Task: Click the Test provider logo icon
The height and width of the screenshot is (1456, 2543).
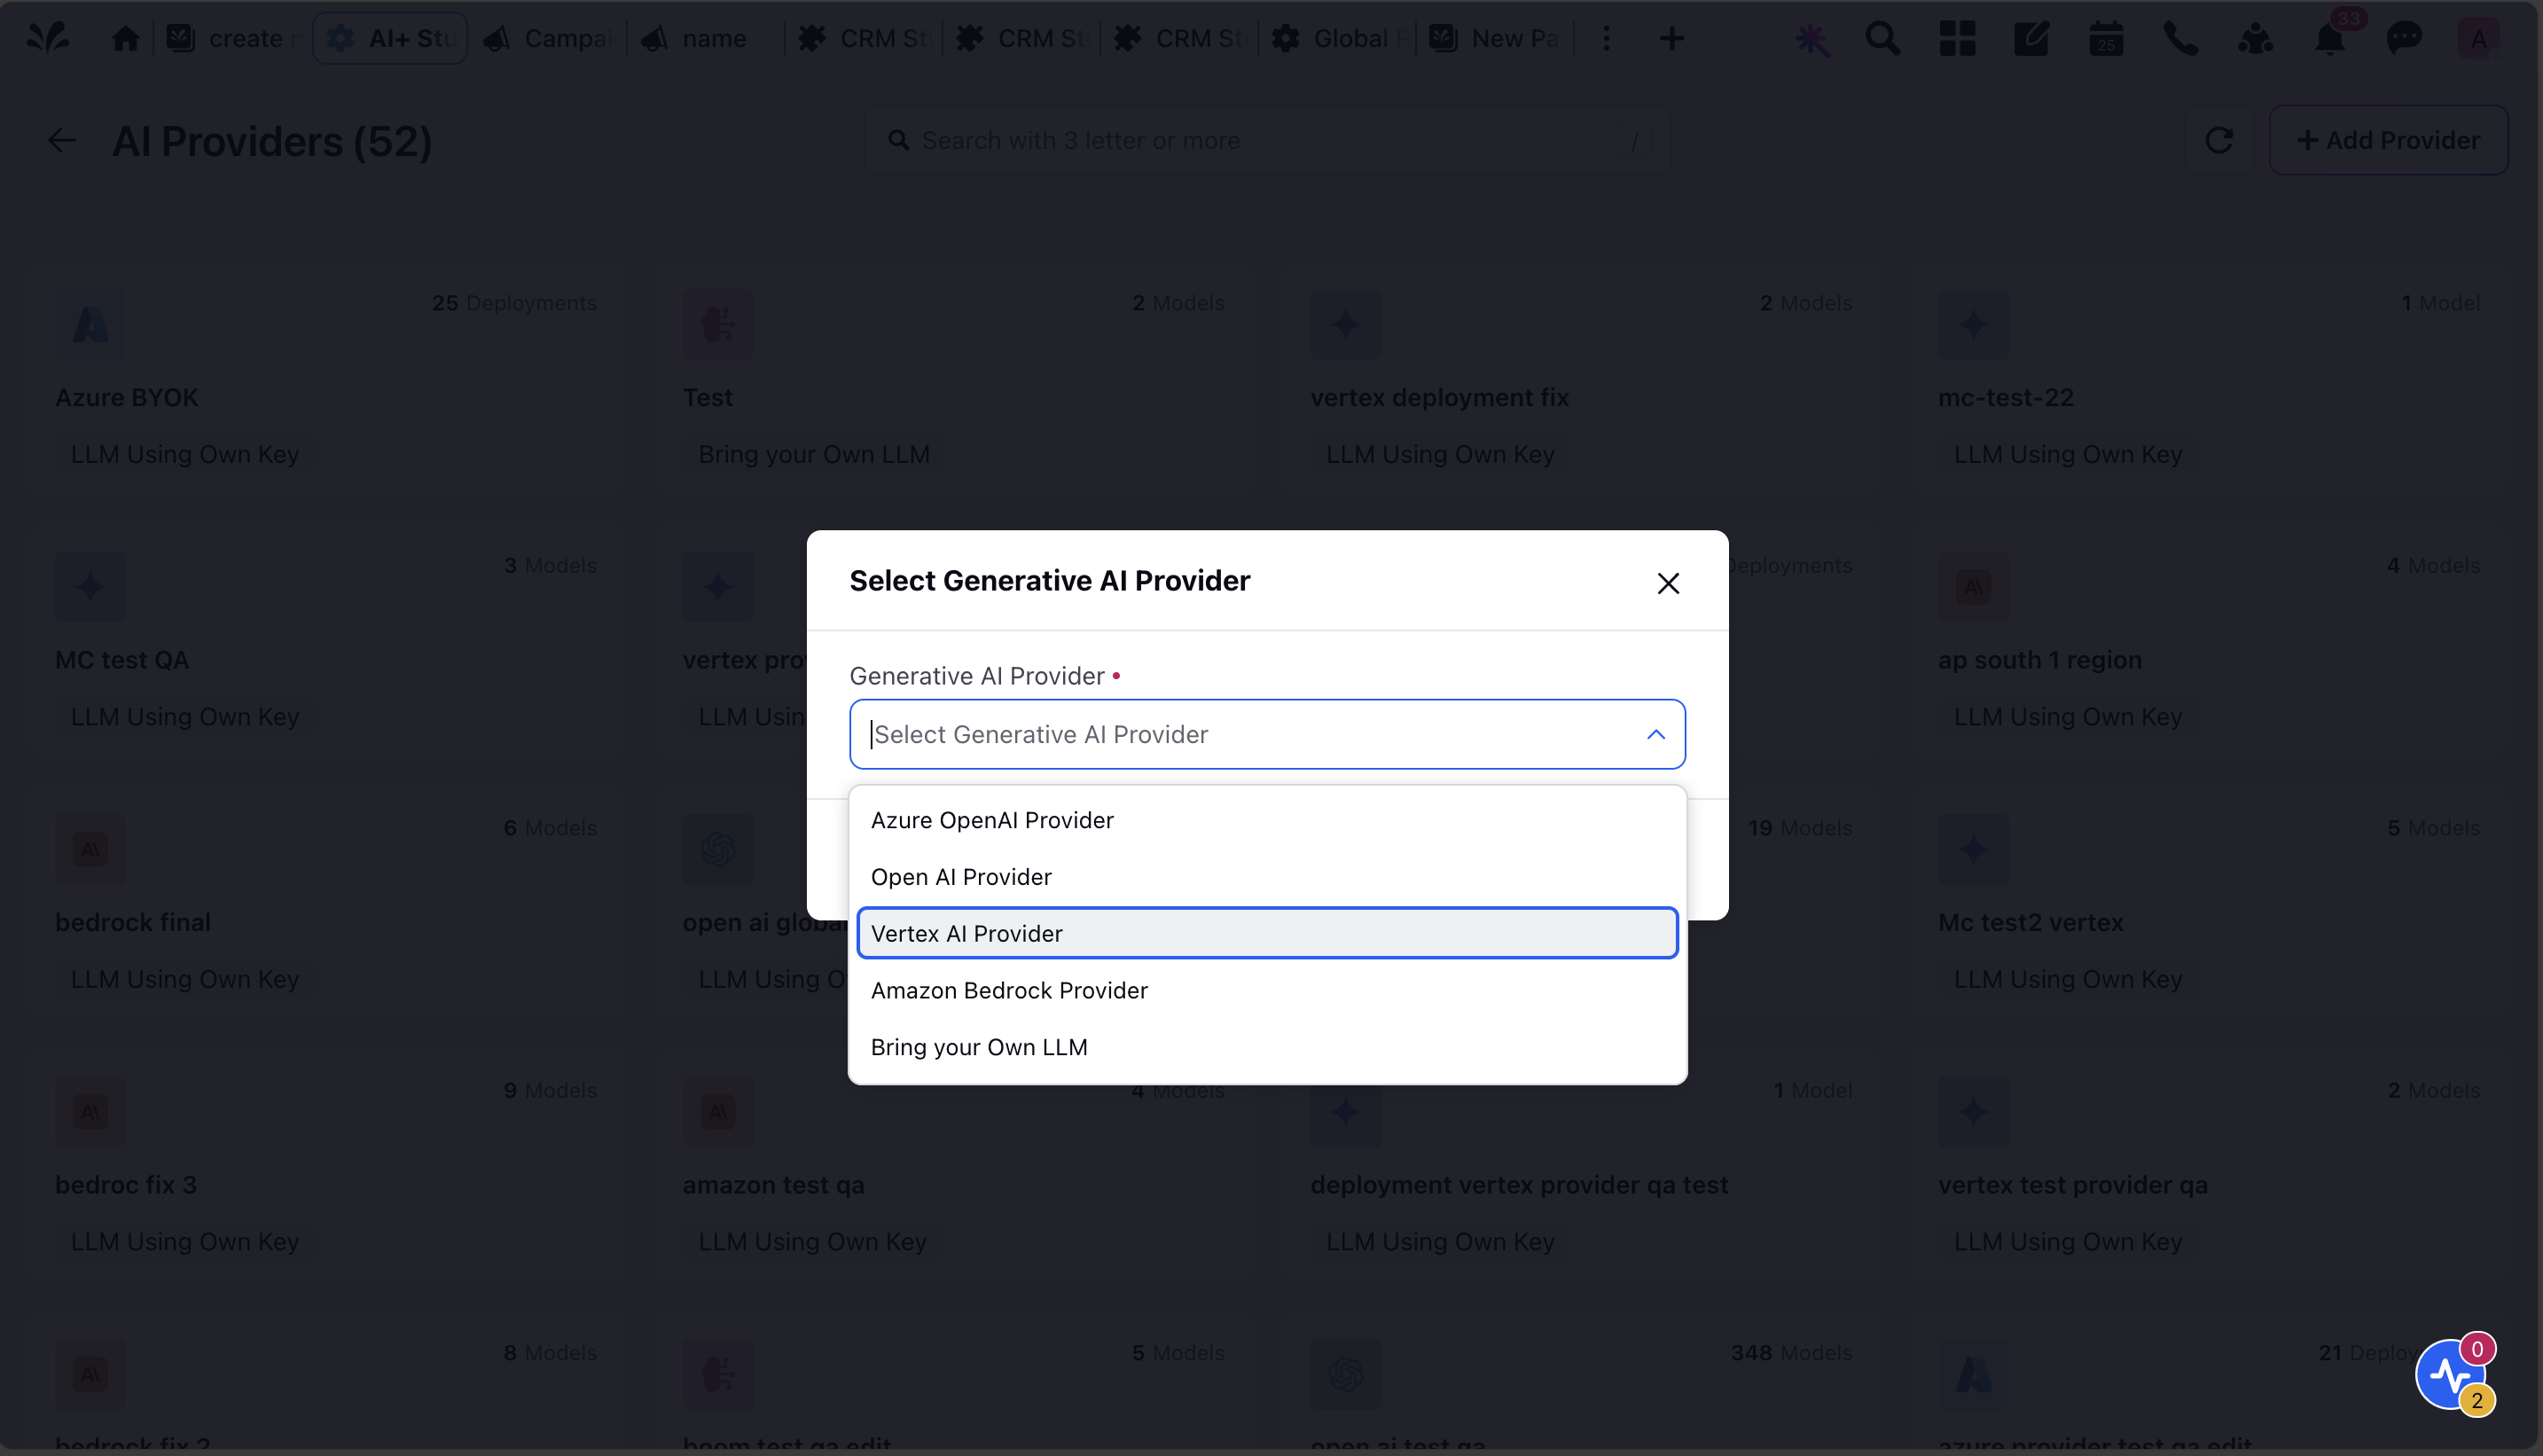Action: click(718, 324)
